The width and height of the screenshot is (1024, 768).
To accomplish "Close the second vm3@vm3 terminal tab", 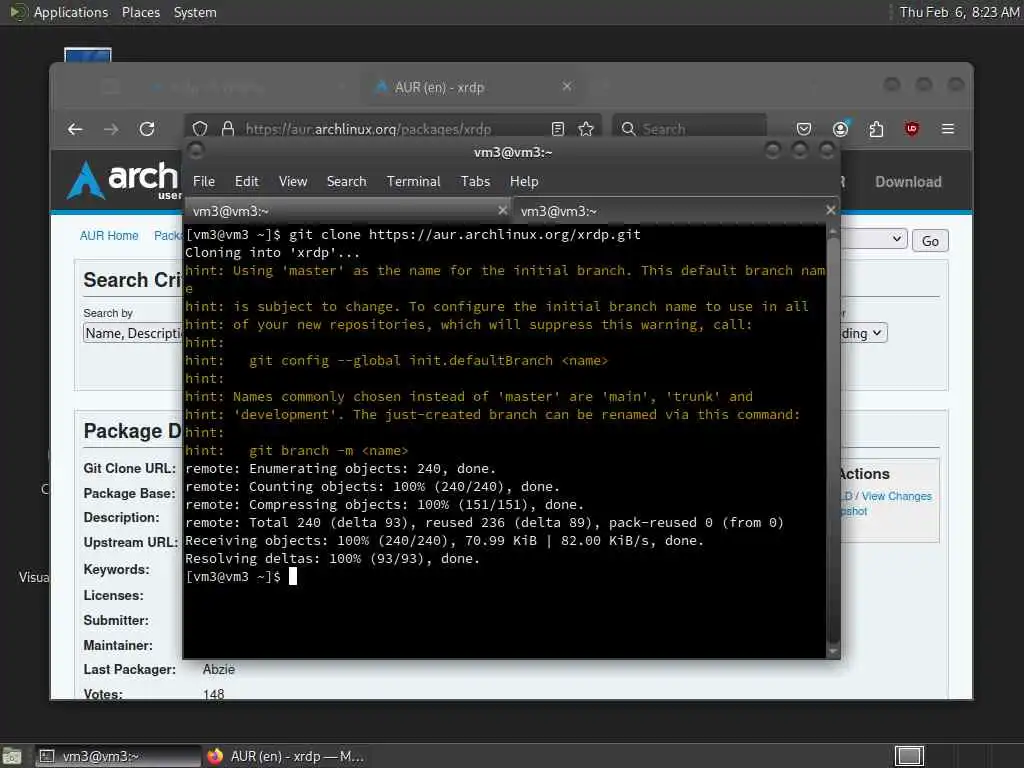I will tap(830, 210).
